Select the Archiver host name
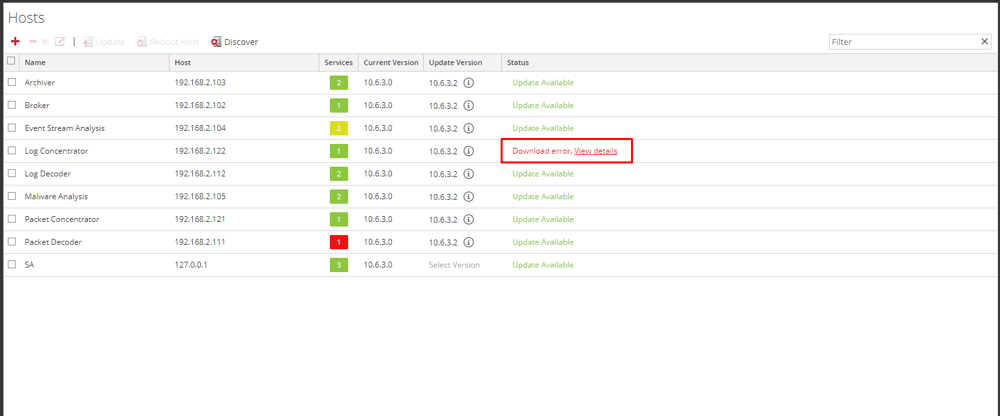 tap(40, 82)
